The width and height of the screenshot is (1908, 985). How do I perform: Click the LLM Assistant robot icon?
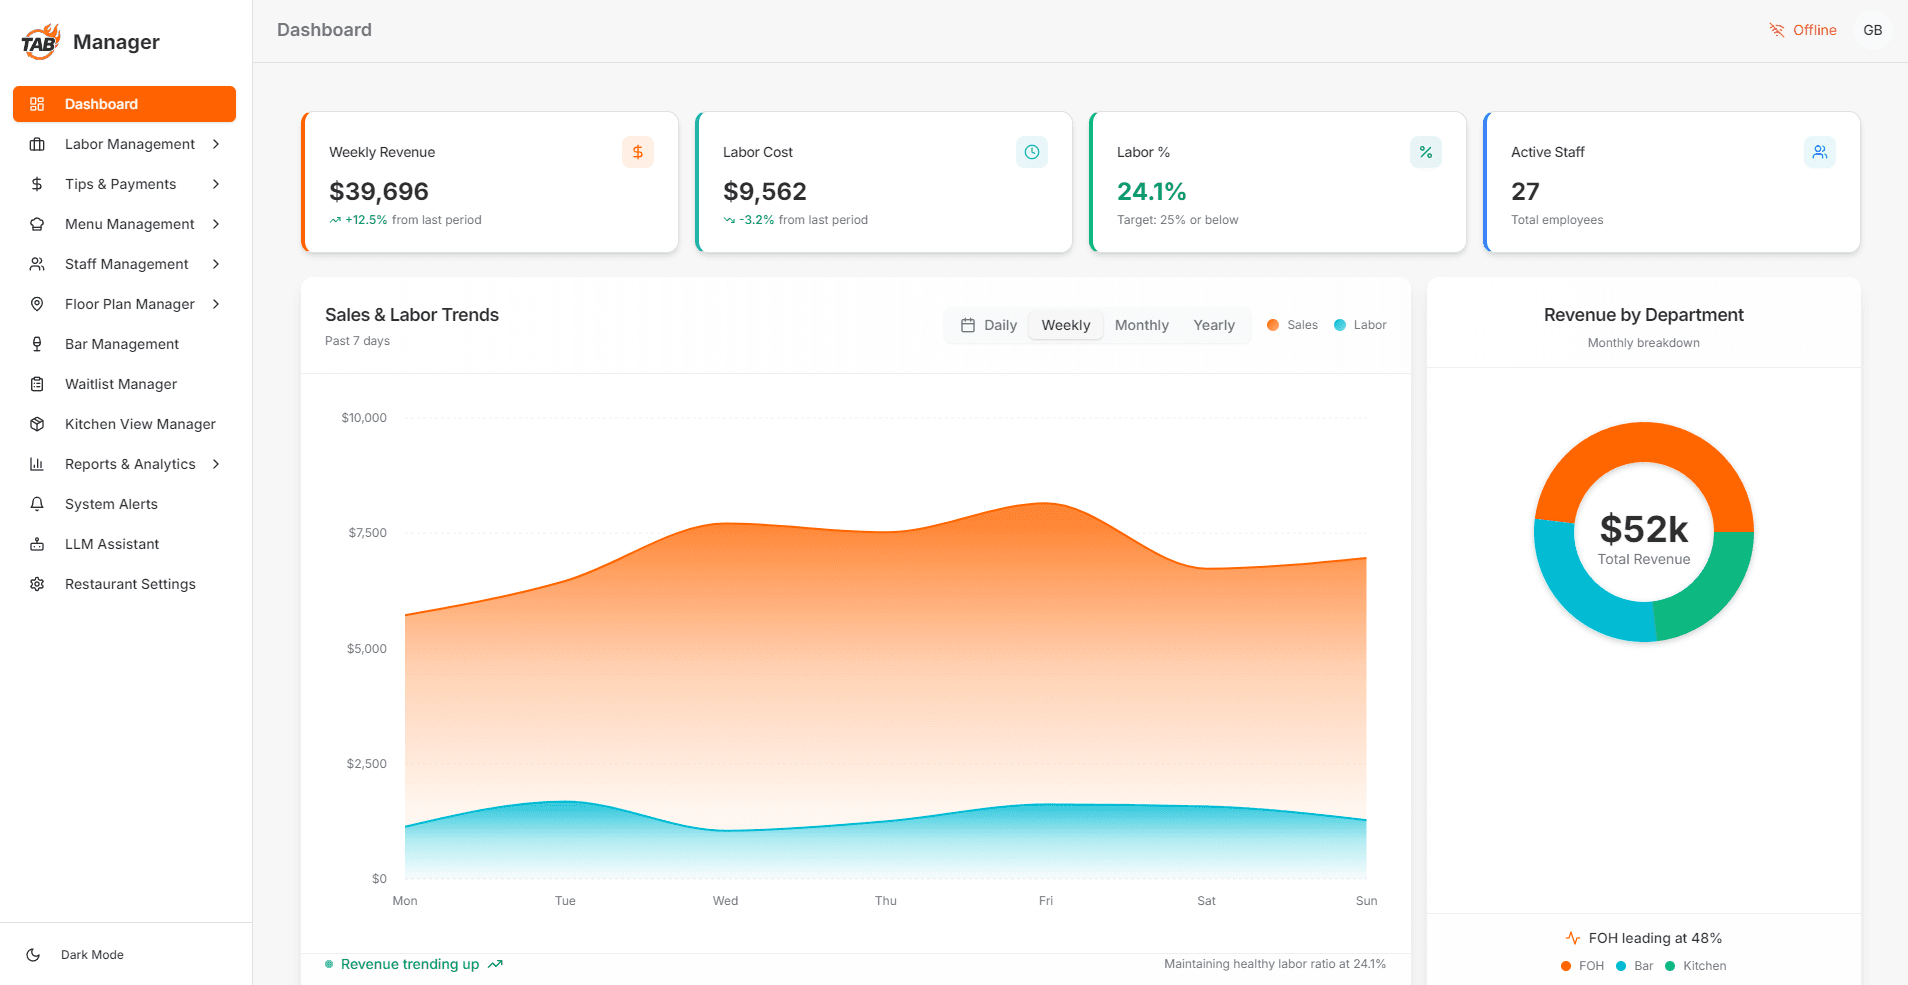pos(37,544)
